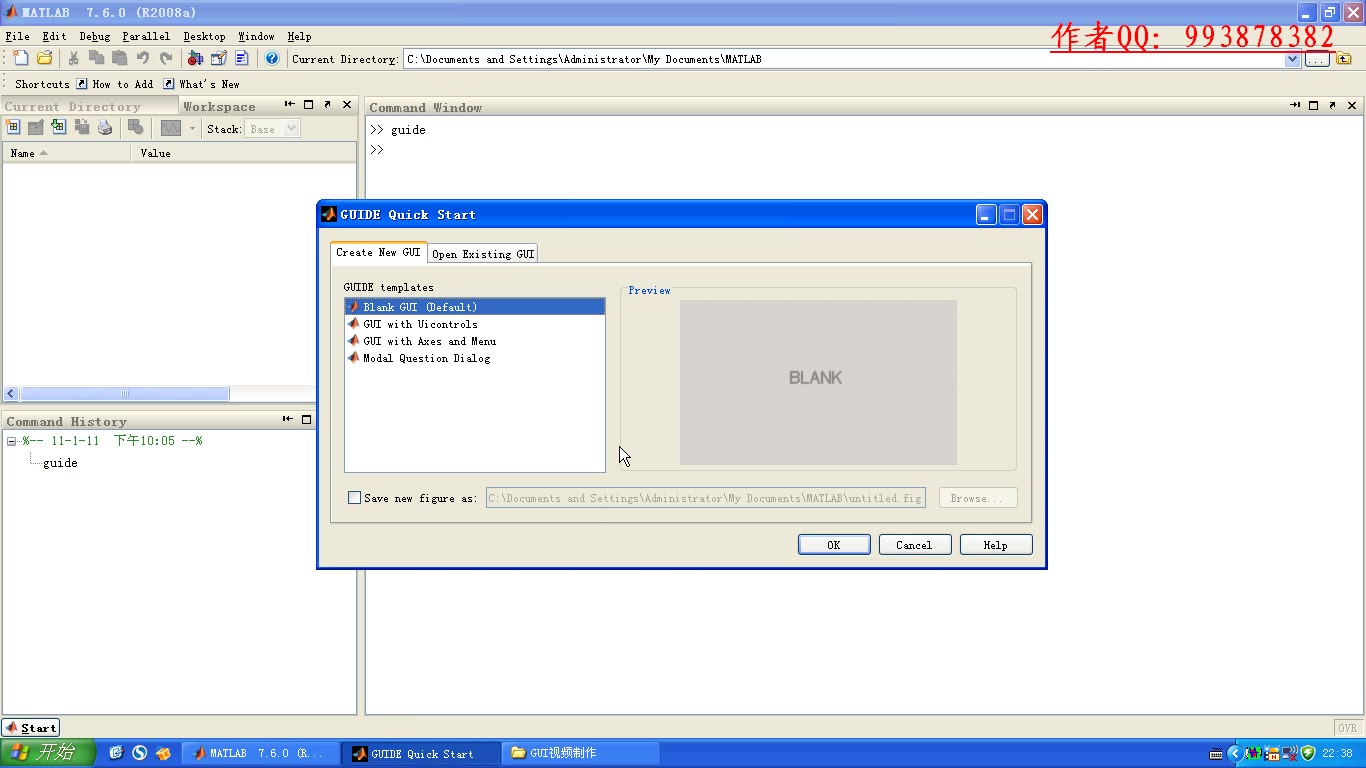Click the Undo arrow icon
This screenshot has height=768, width=1366.
click(x=142, y=59)
